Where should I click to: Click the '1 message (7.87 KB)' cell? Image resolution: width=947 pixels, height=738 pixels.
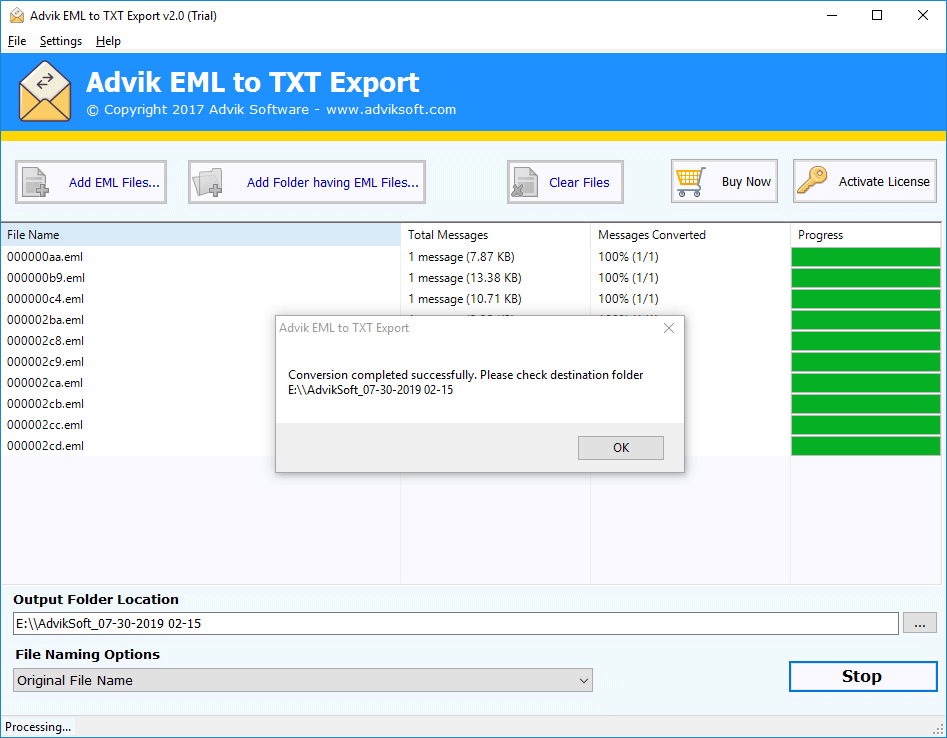click(x=461, y=257)
